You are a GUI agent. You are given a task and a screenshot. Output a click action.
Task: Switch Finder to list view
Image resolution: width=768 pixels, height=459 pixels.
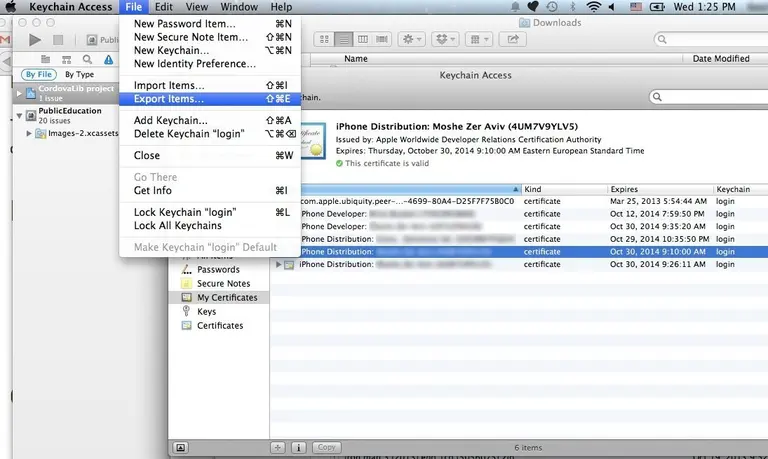coord(344,39)
